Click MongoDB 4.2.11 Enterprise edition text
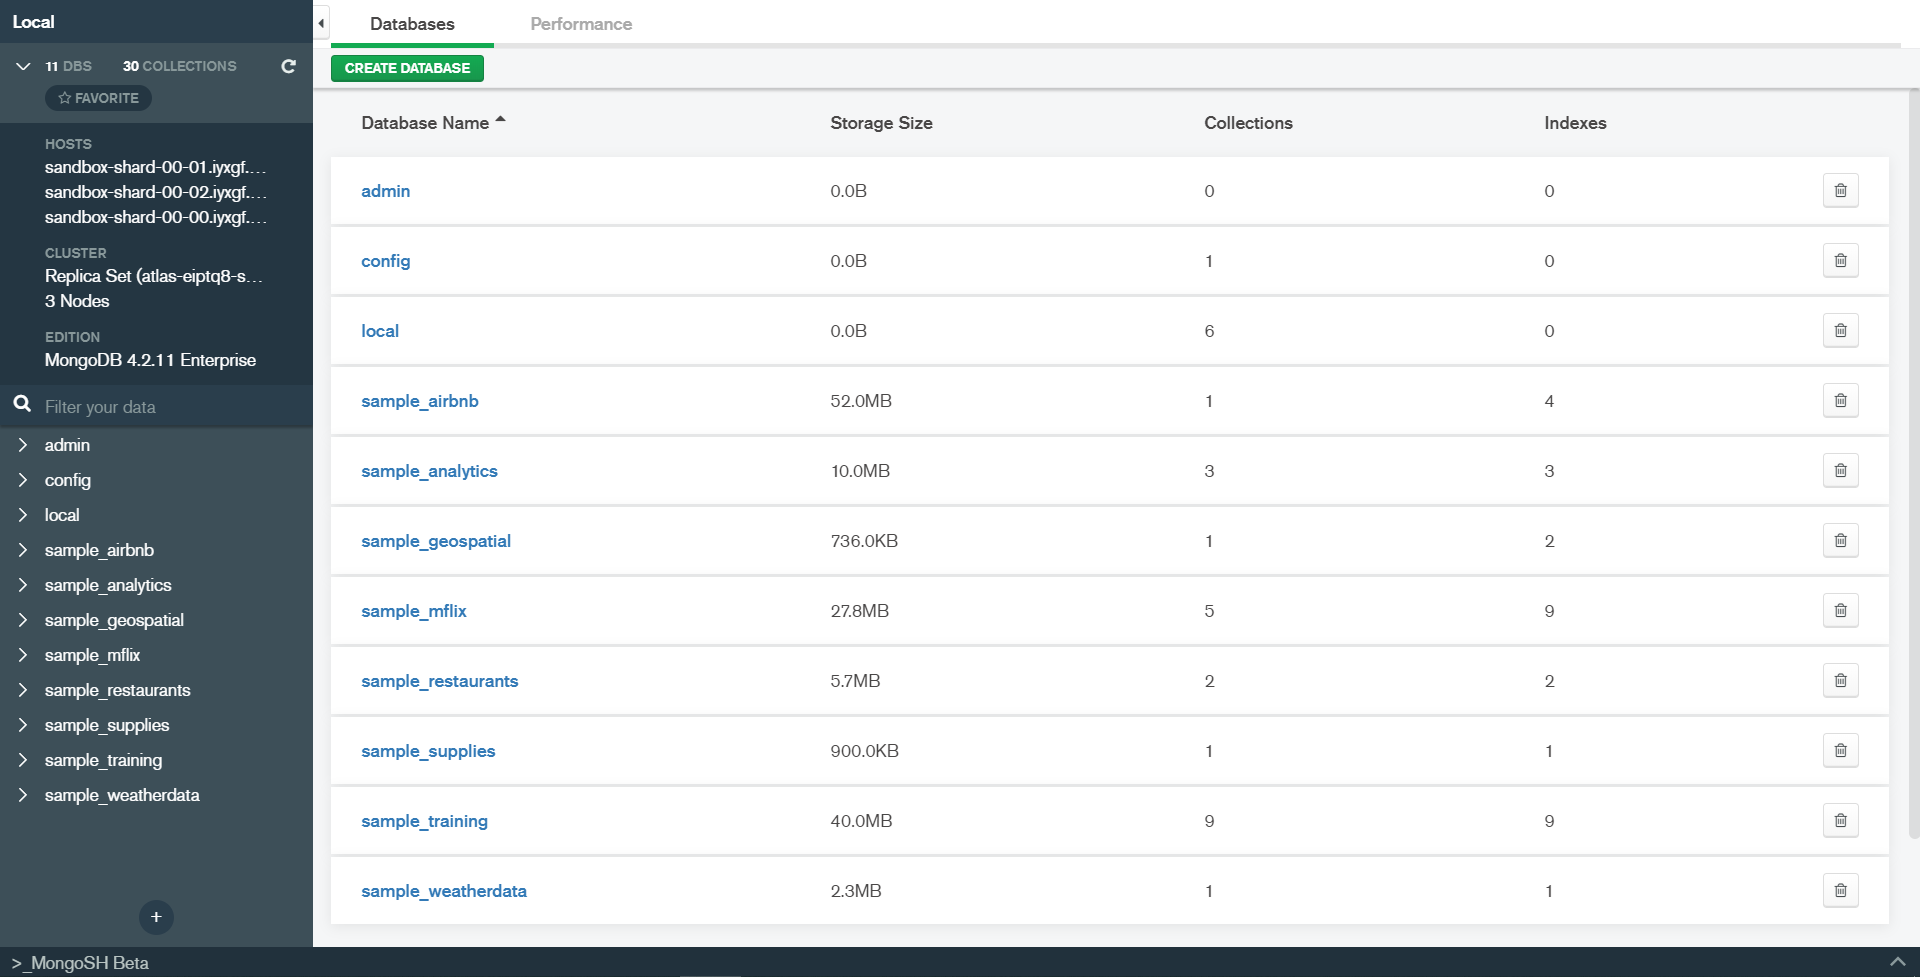The width and height of the screenshot is (1920, 977). [150, 360]
